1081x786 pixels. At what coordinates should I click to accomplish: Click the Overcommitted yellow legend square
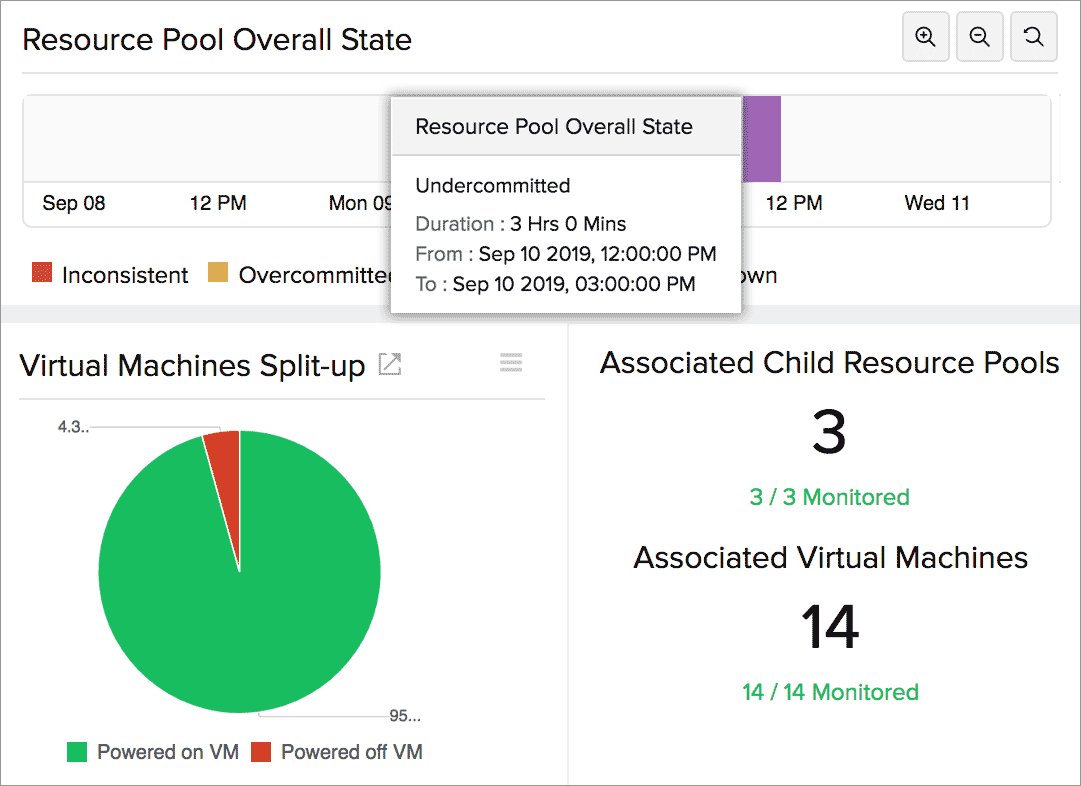pos(216,272)
